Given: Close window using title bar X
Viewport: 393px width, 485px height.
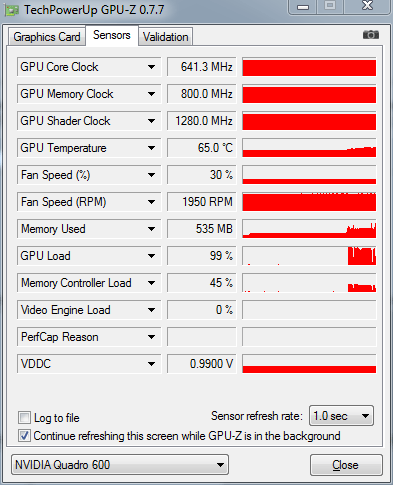Looking at the screenshot, I should [367, 6].
